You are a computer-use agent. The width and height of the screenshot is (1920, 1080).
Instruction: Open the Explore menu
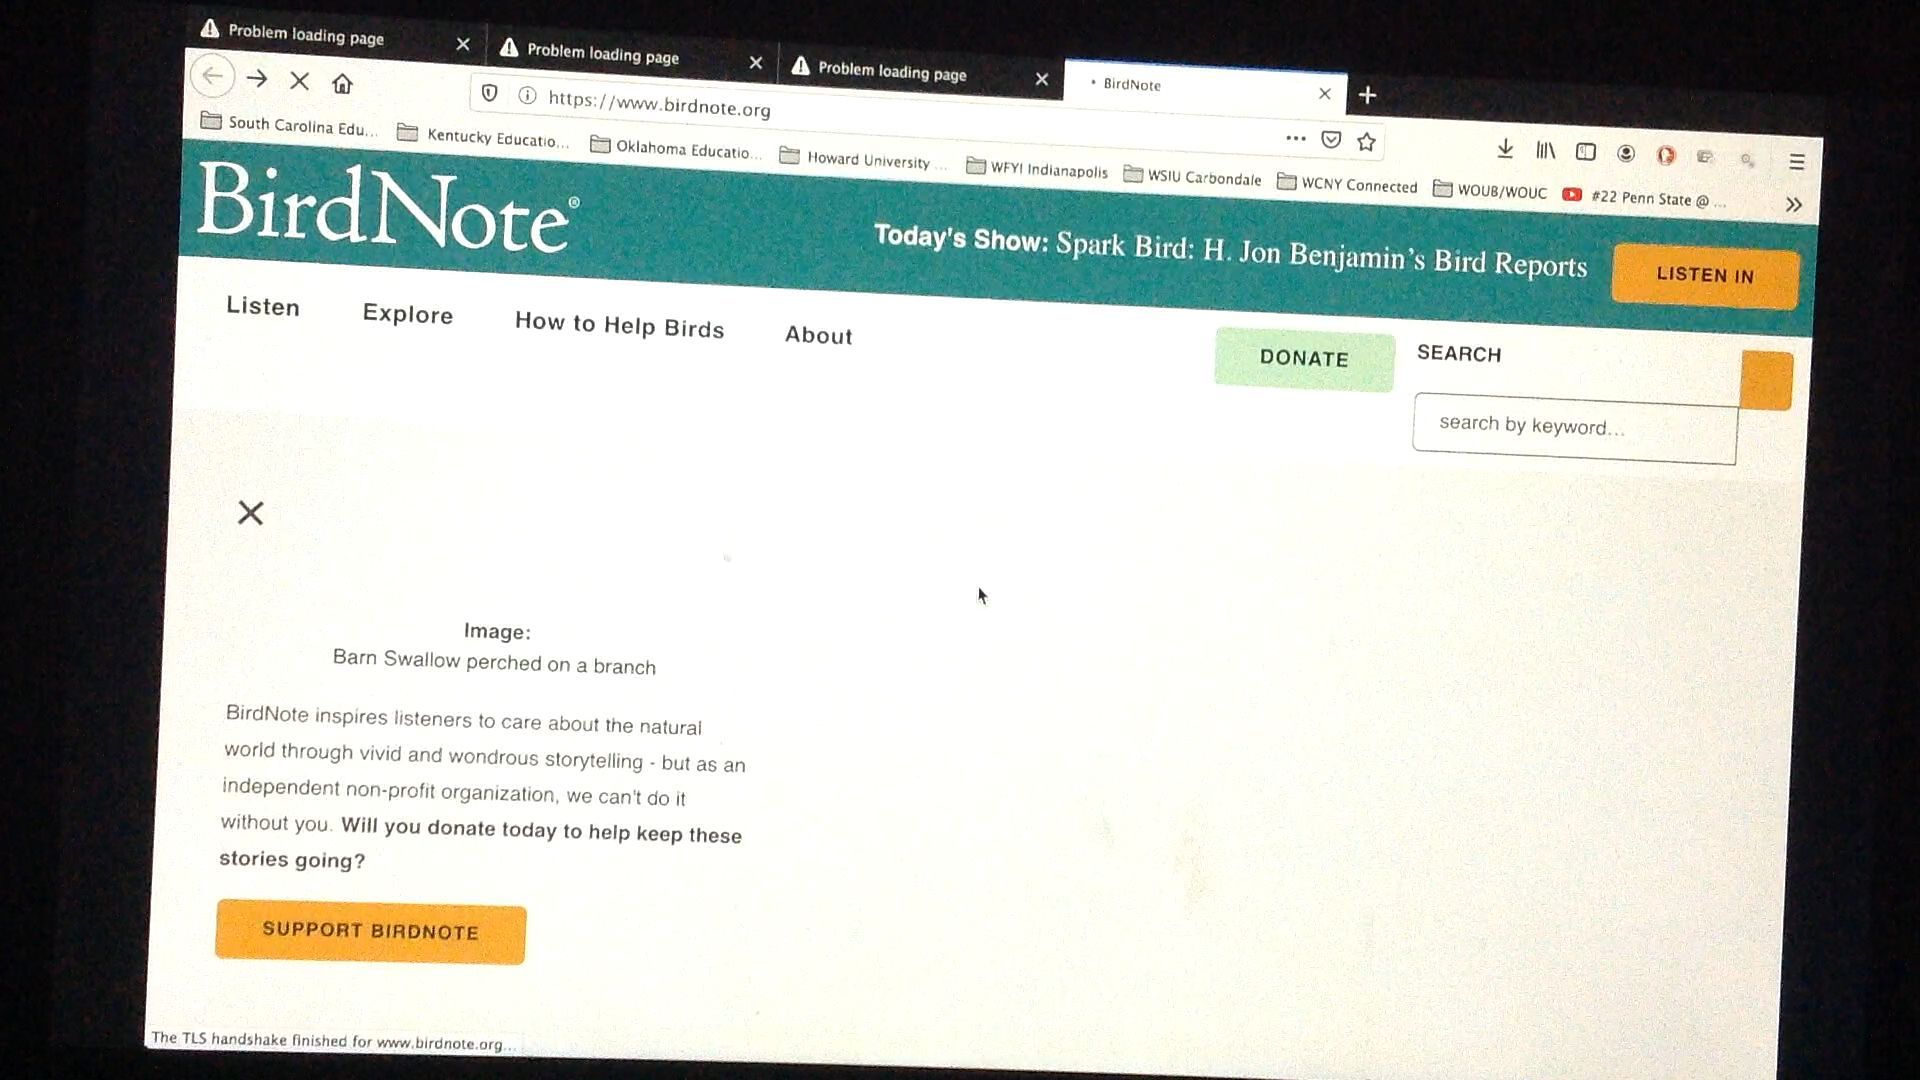(408, 314)
